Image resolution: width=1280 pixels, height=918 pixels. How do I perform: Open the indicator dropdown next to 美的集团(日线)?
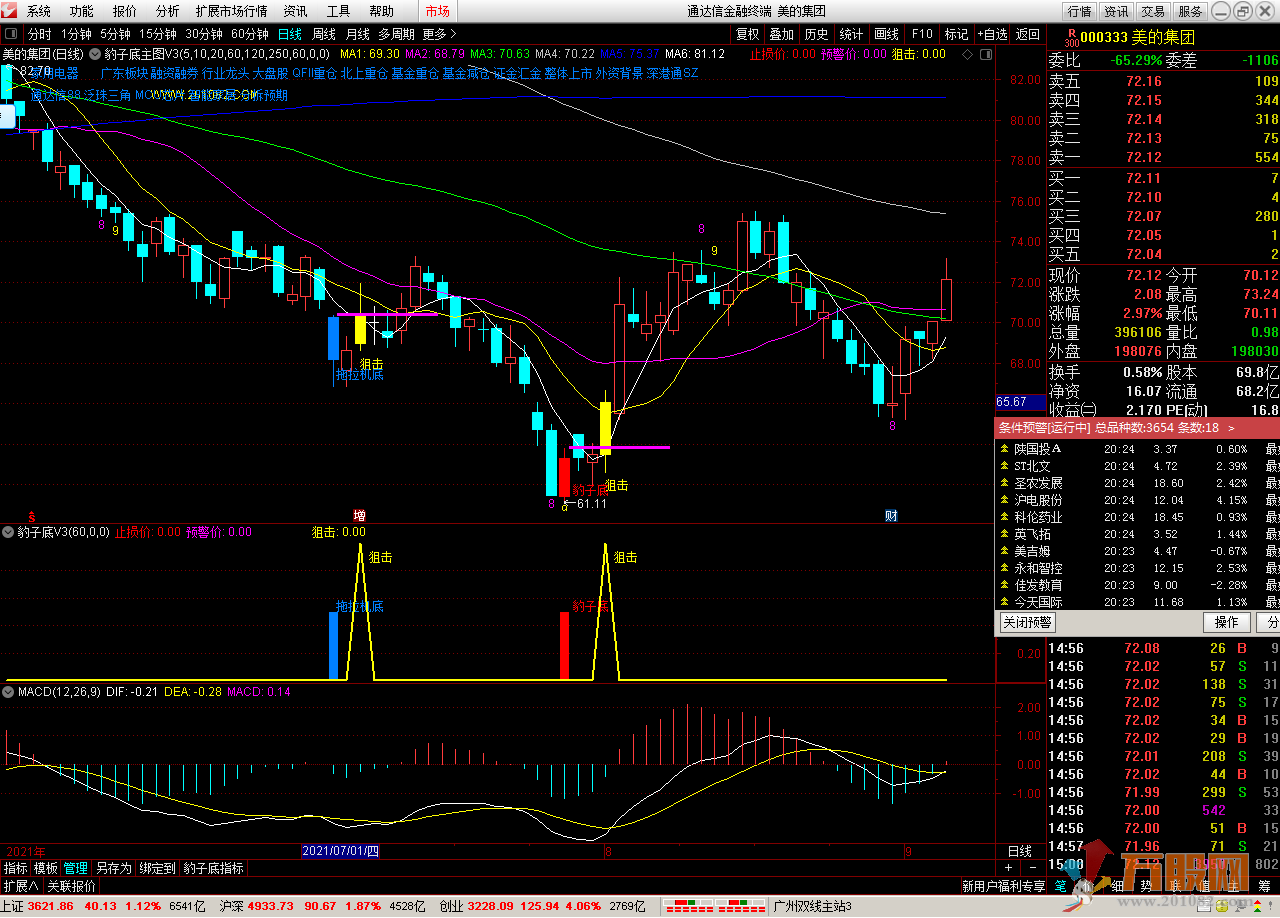[x=95, y=54]
